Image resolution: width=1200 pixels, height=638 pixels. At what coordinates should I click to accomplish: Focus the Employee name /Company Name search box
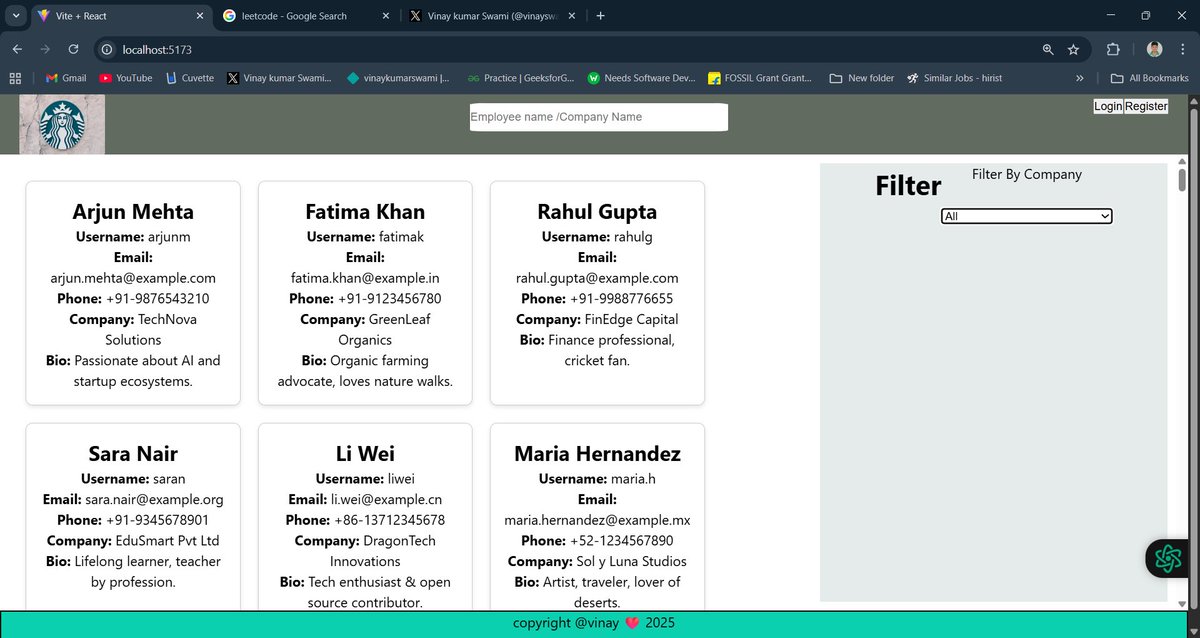(599, 117)
